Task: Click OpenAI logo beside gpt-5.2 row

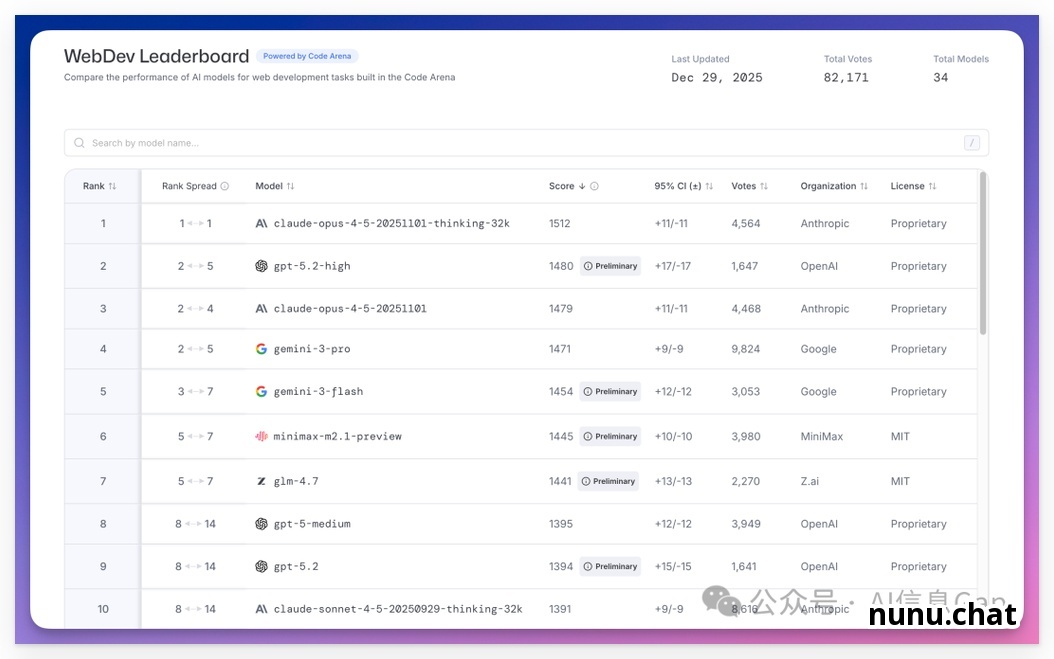Action: tap(261, 566)
